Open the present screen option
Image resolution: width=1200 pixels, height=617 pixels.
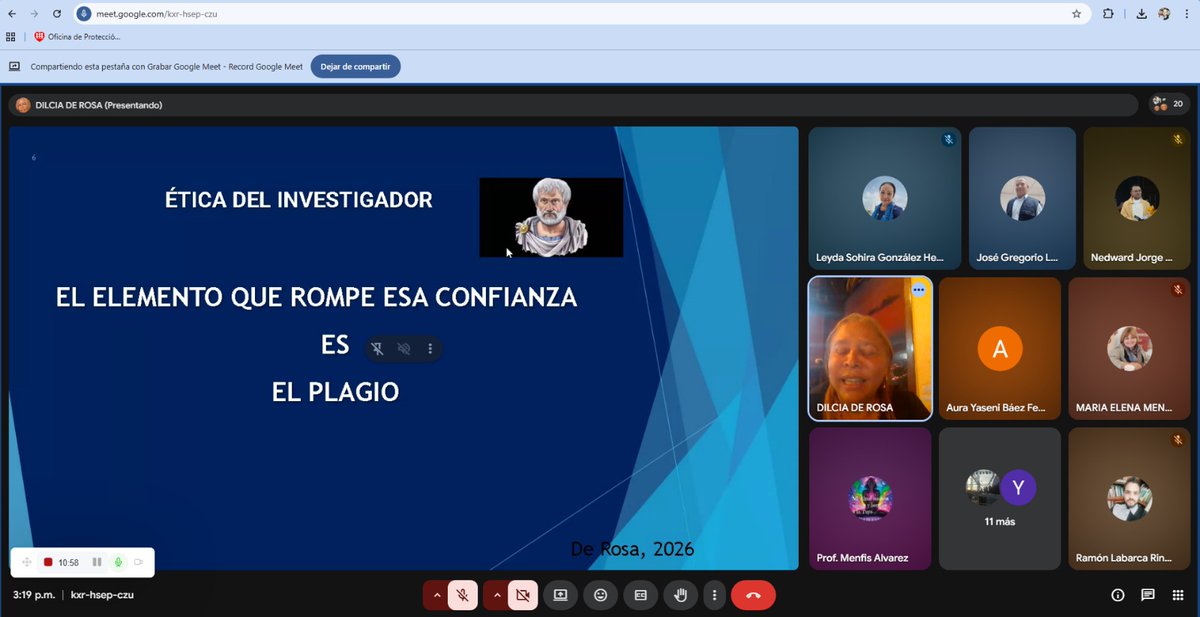(560, 595)
